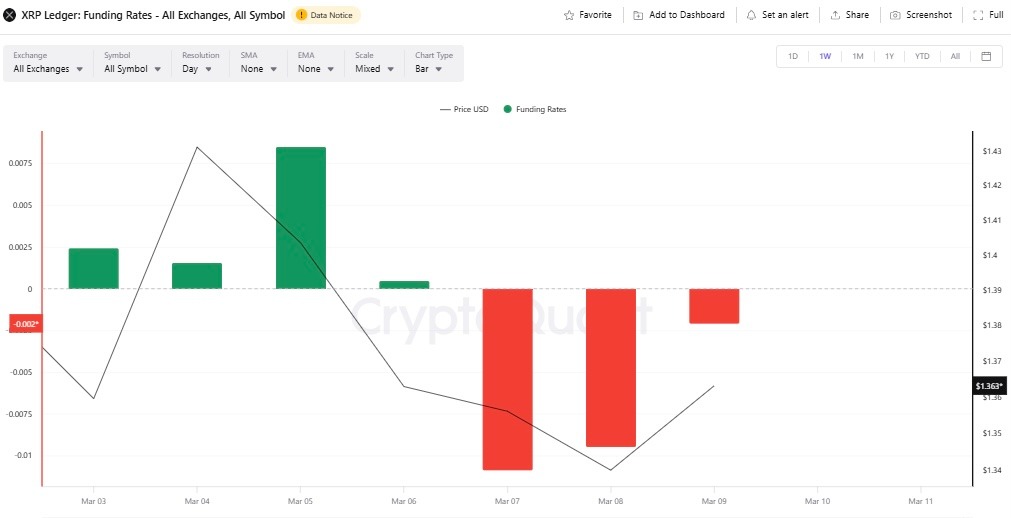
Task: Open the Exchange dropdown
Action: (x=47, y=69)
